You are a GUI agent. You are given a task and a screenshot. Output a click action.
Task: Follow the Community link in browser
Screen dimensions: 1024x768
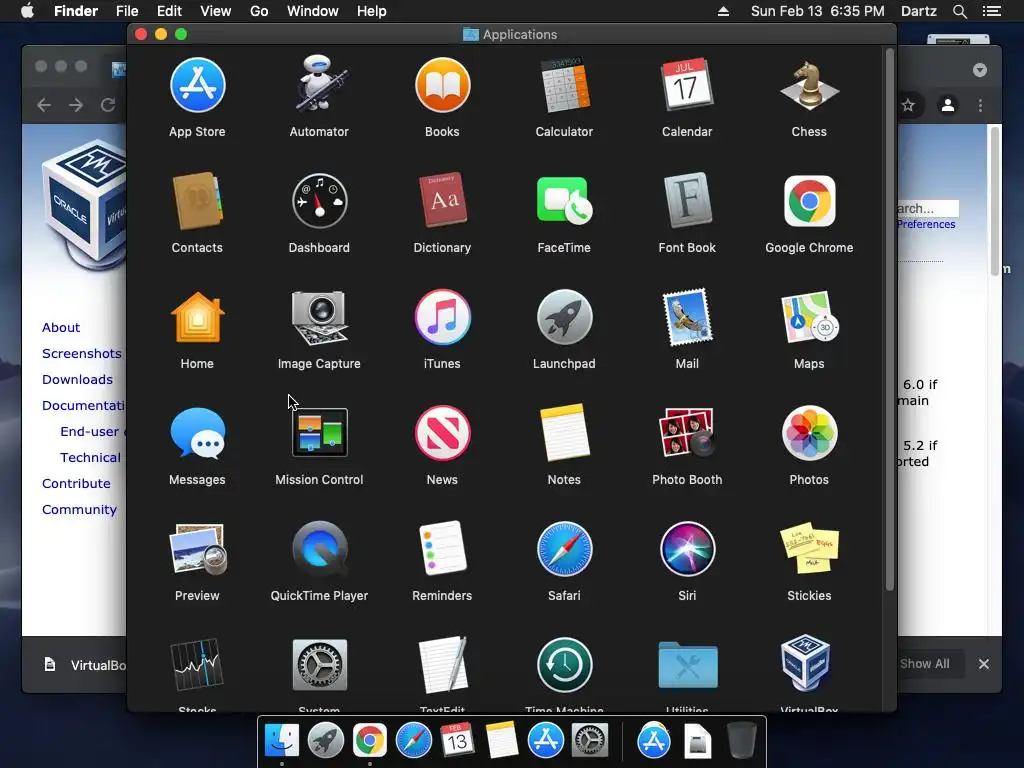pyautogui.click(x=79, y=509)
